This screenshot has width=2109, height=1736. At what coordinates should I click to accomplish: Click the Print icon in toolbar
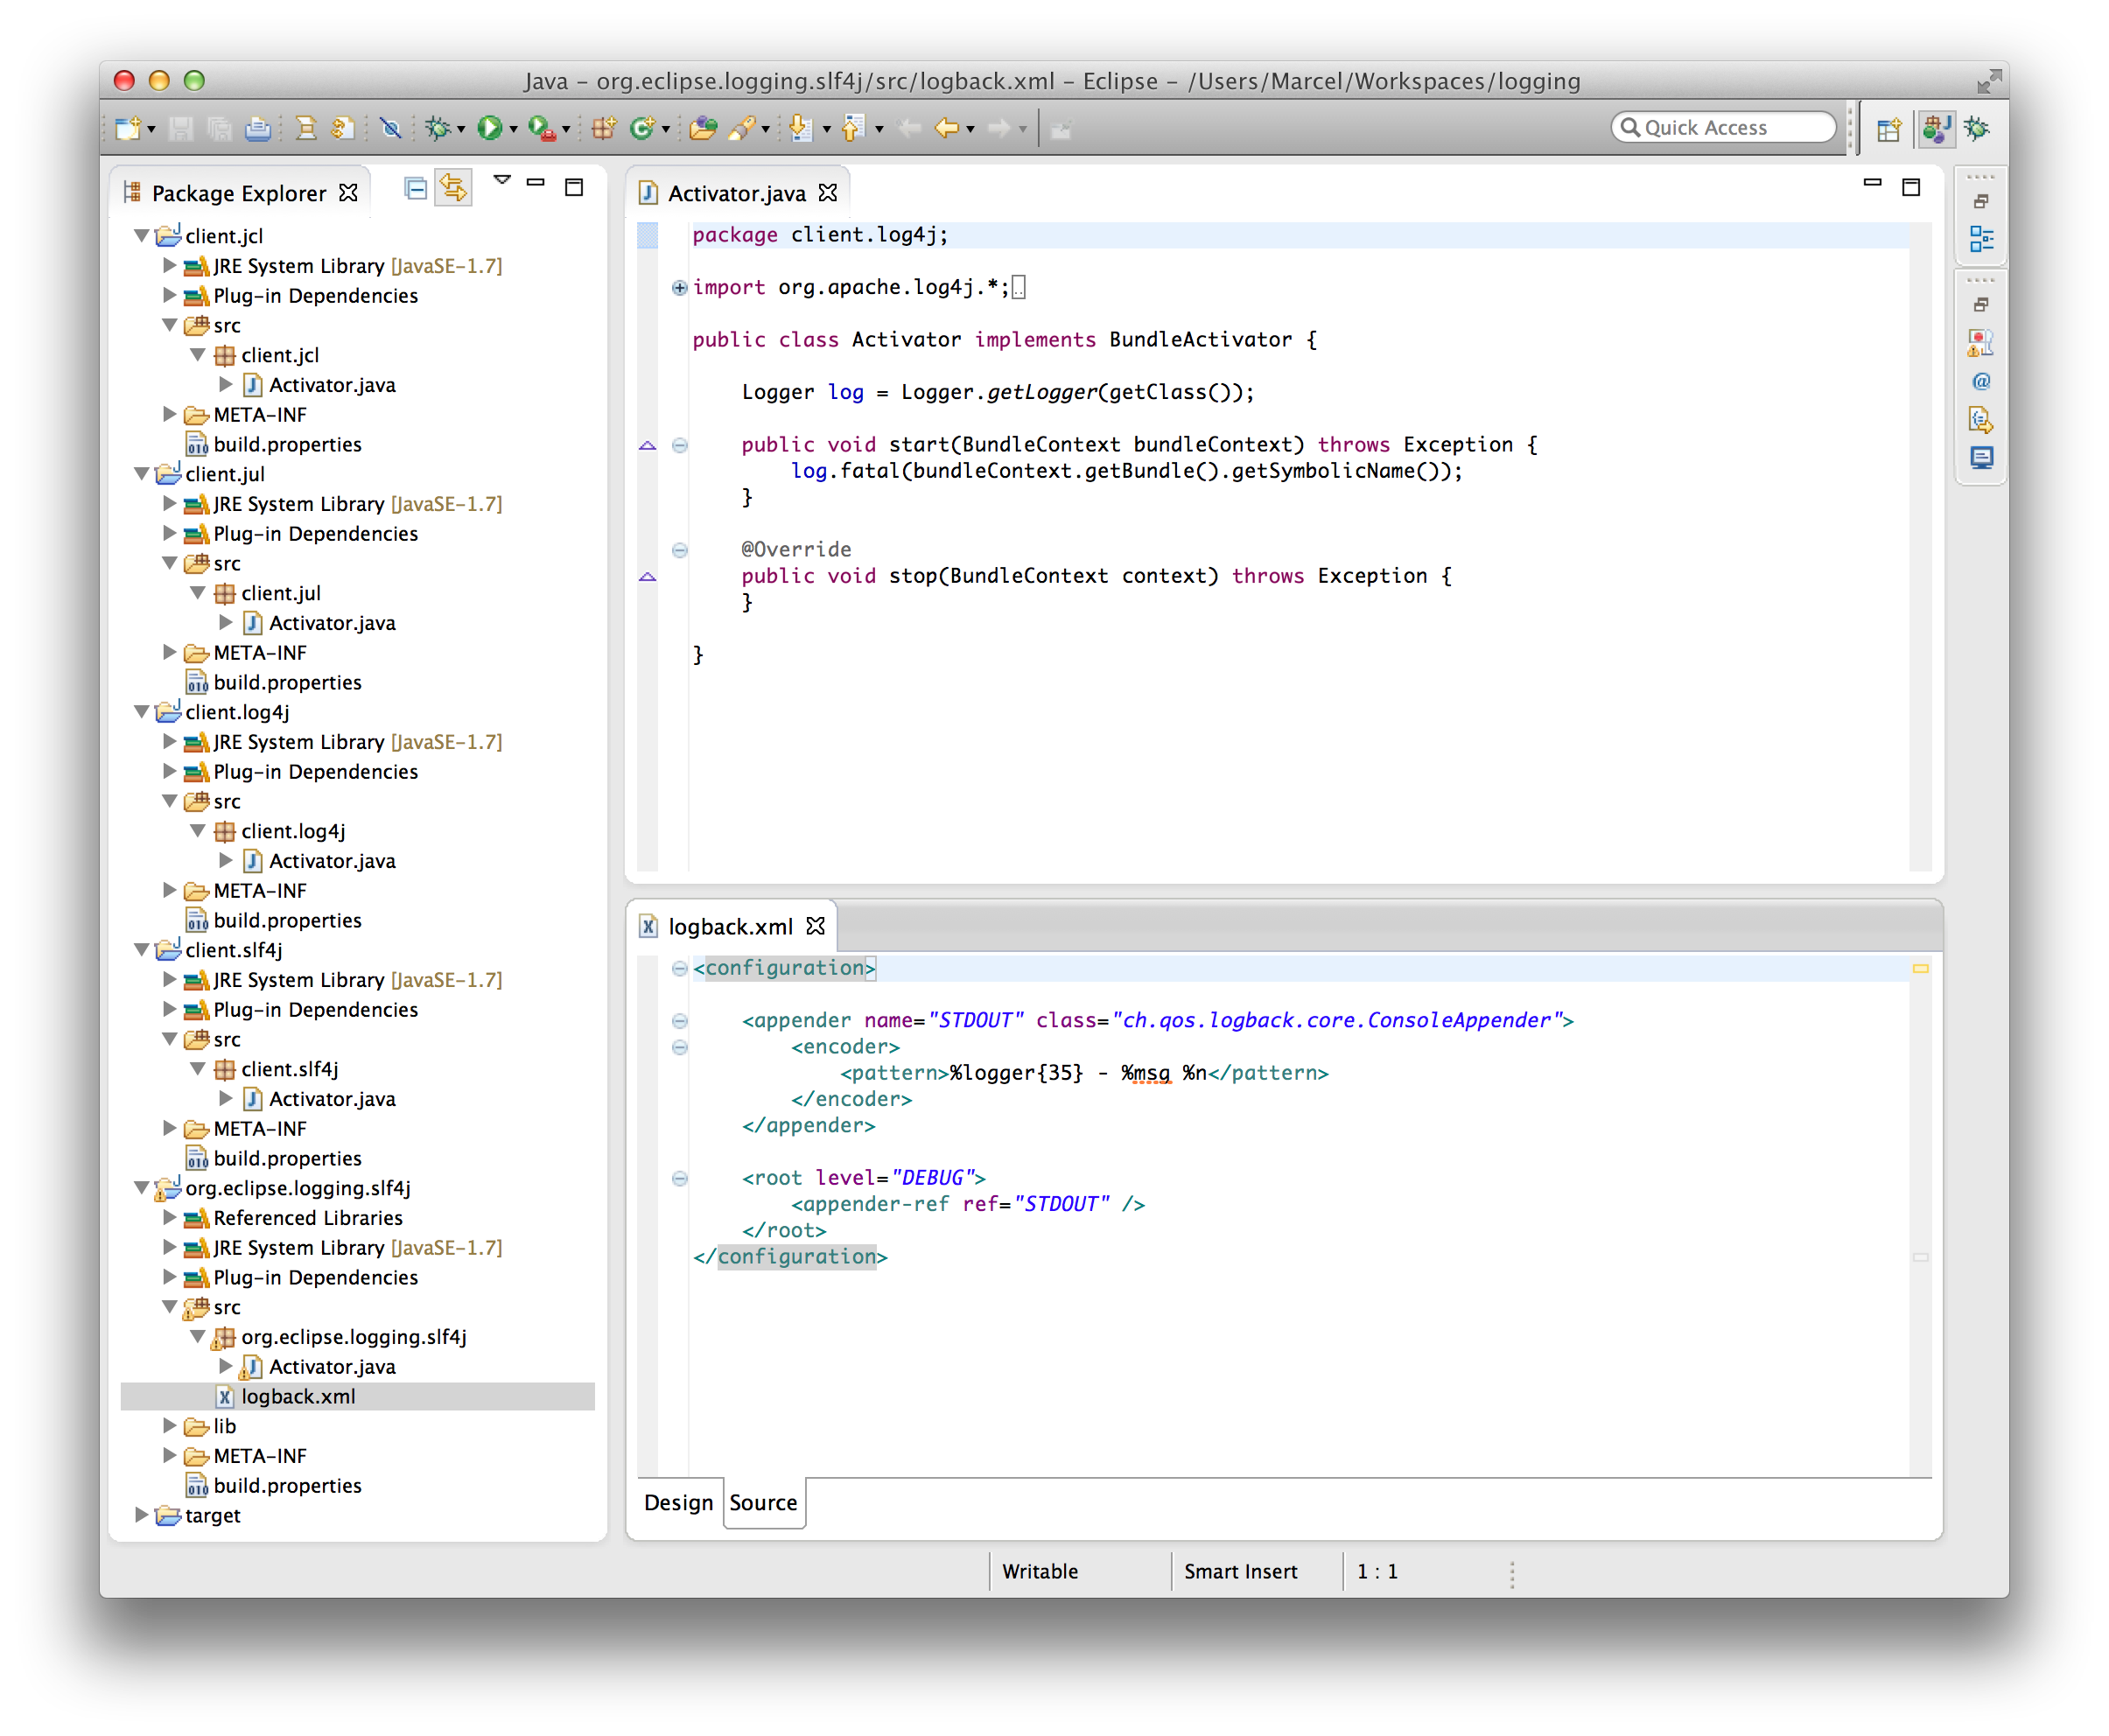coord(258,128)
